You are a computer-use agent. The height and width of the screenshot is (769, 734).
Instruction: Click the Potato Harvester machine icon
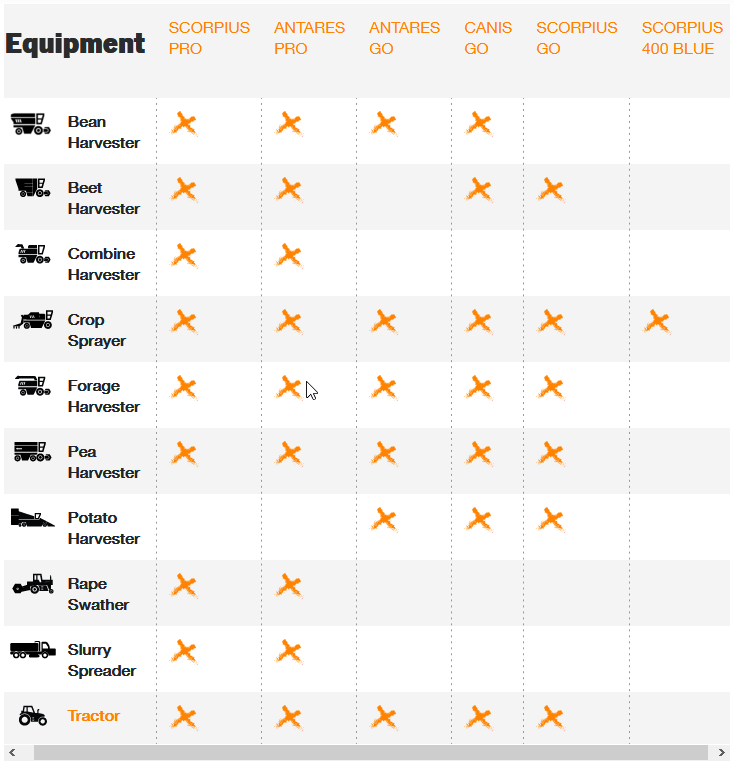32,518
